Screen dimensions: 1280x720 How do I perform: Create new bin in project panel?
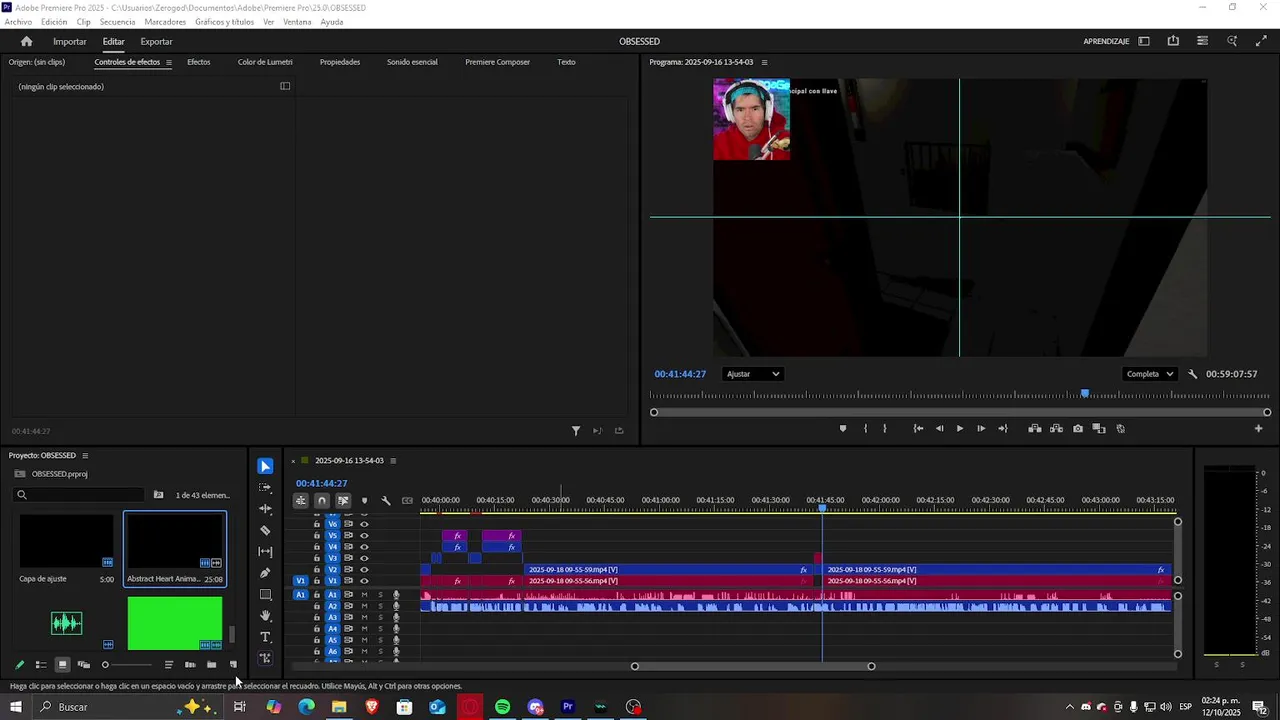coord(211,664)
